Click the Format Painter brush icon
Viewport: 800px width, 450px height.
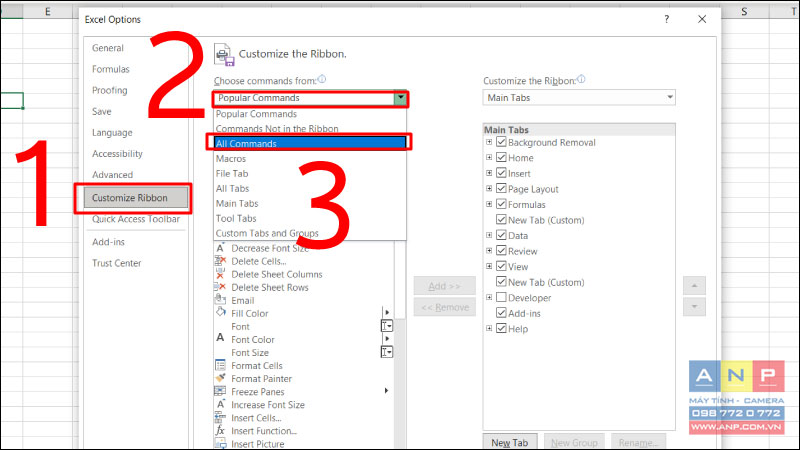(220, 378)
